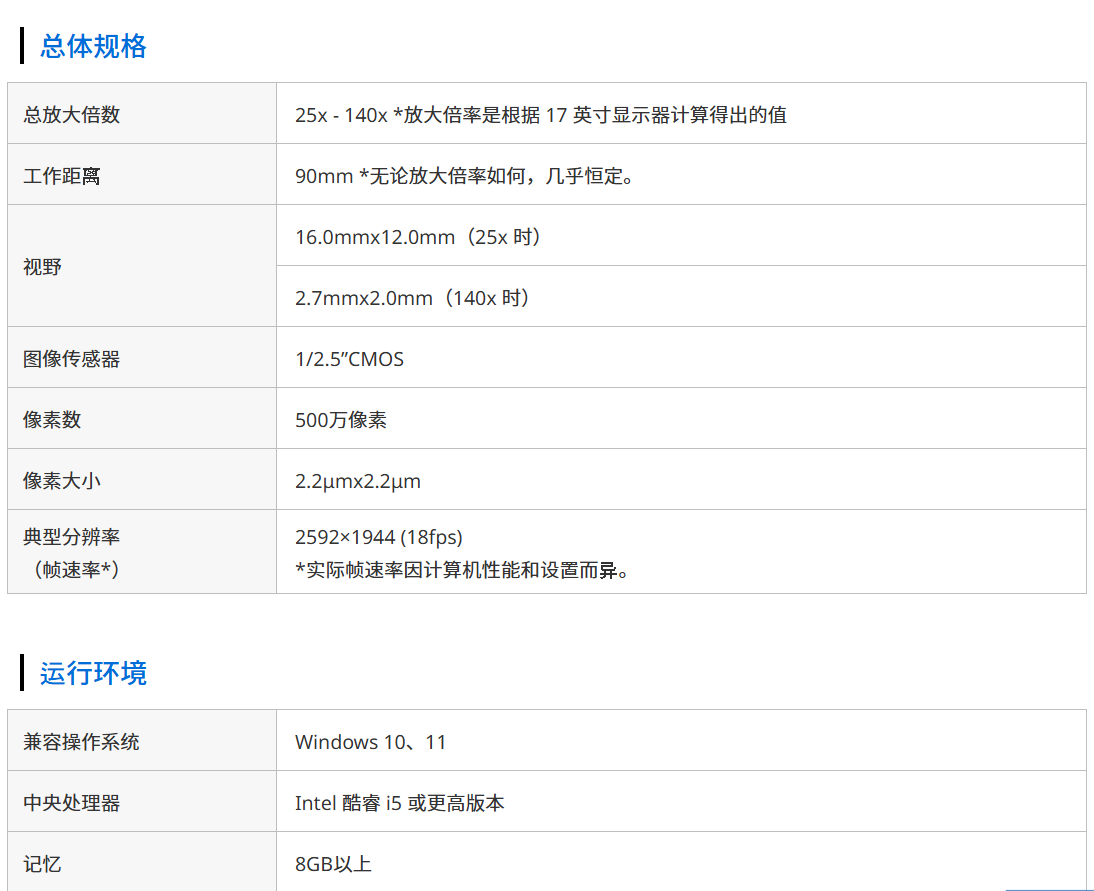This screenshot has height=891, width=1094.
Task: Select the 视野 row label
Action: click(42, 267)
